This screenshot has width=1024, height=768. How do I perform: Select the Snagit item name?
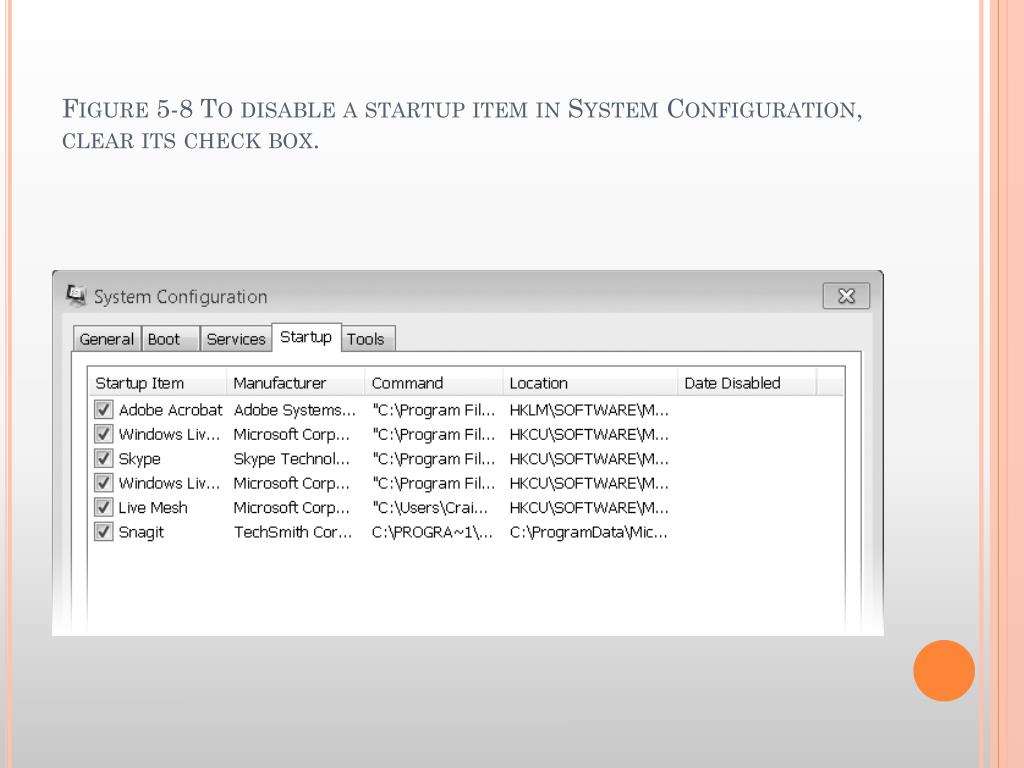point(141,532)
